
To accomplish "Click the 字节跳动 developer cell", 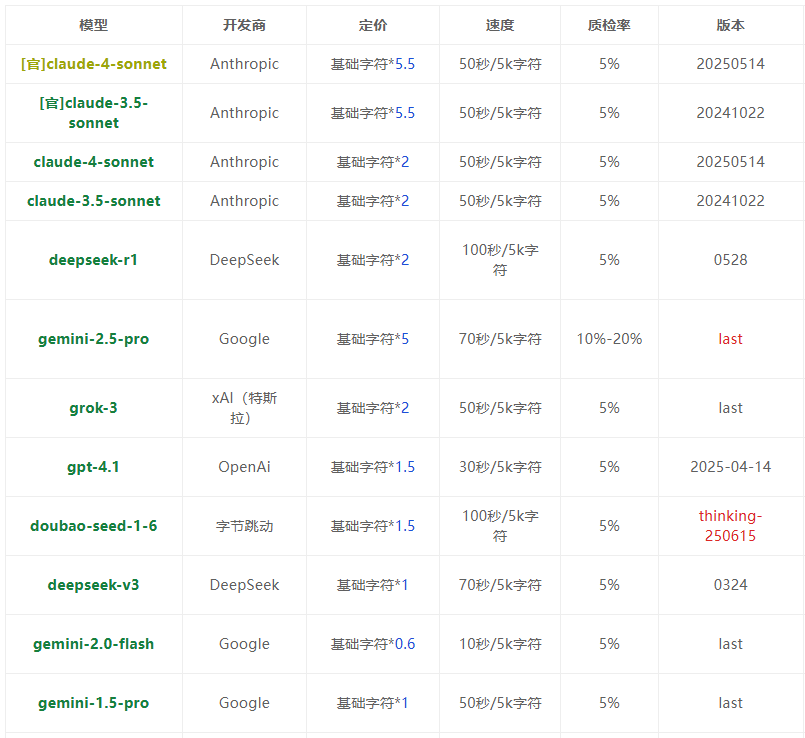I will [244, 526].
